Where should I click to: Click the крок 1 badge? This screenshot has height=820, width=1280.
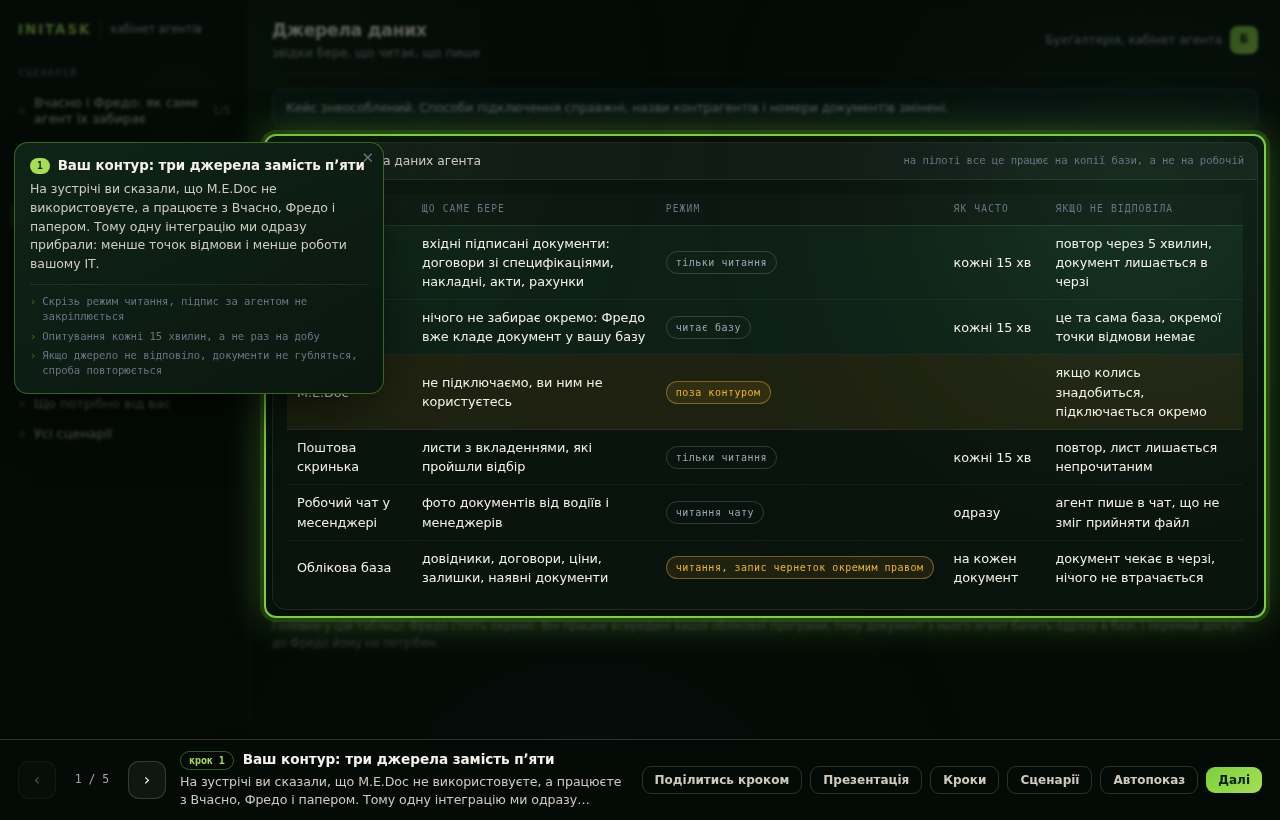click(x=207, y=760)
